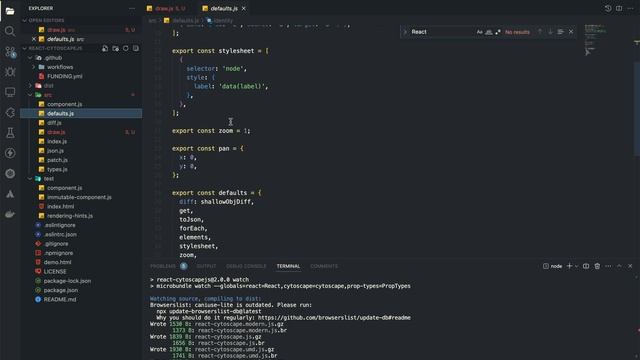
Task: Open the lightning bolt extension view
Action: 10,153
